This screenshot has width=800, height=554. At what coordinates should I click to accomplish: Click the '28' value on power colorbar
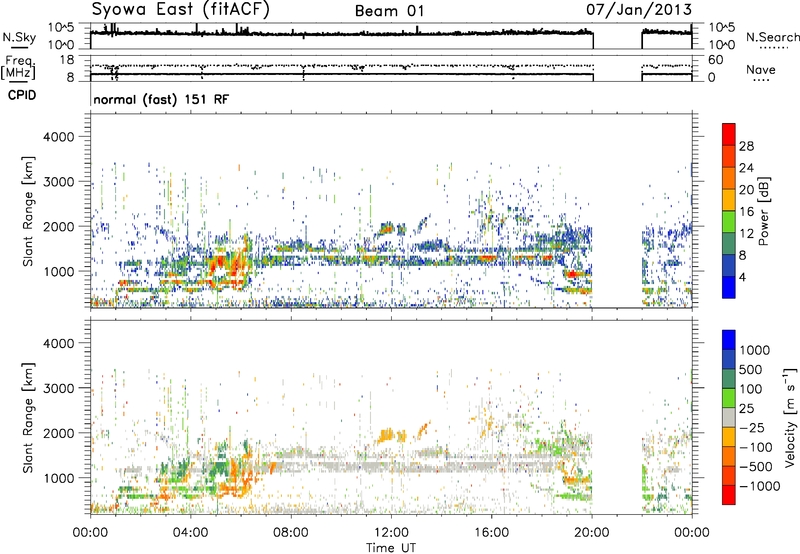(x=746, y=146)
